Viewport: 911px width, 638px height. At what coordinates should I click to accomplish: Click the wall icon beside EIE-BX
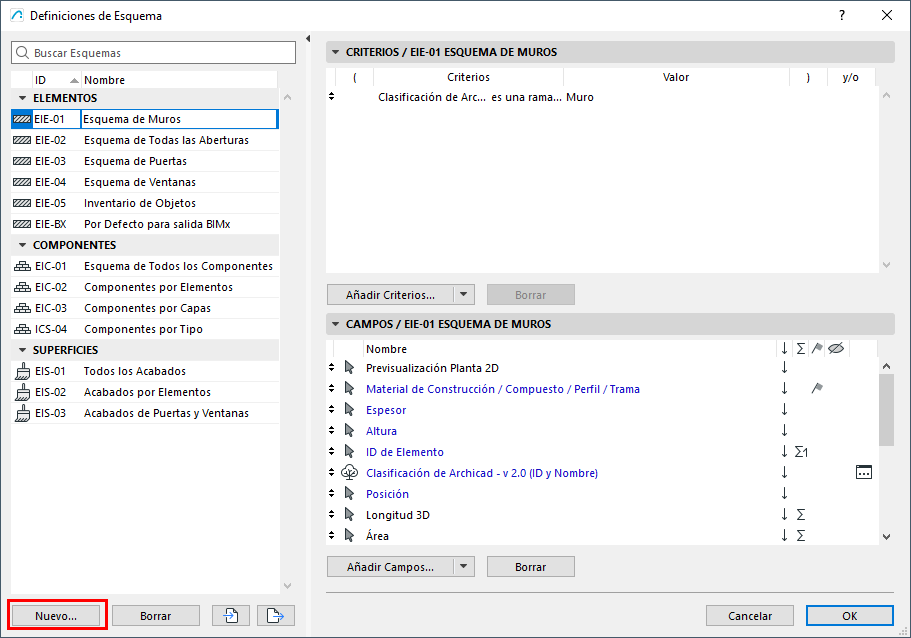22,224
